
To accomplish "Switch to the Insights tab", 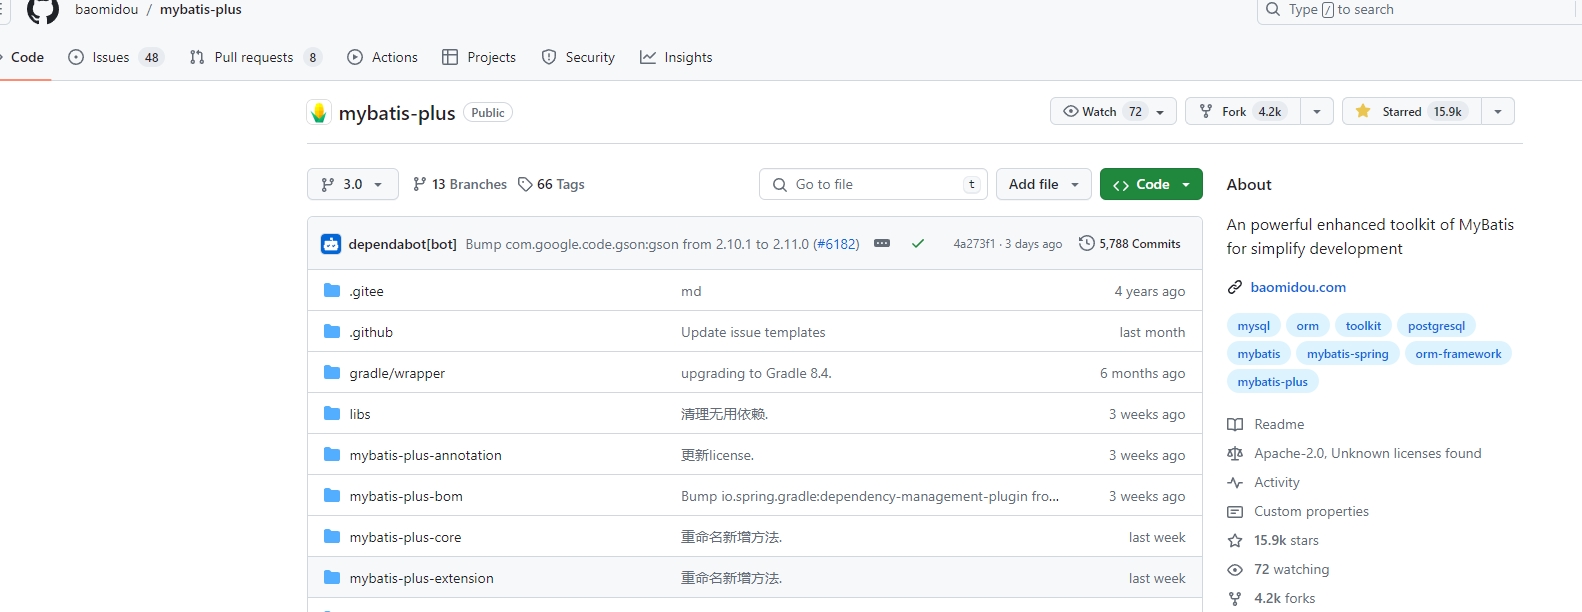I will [676, 57].
